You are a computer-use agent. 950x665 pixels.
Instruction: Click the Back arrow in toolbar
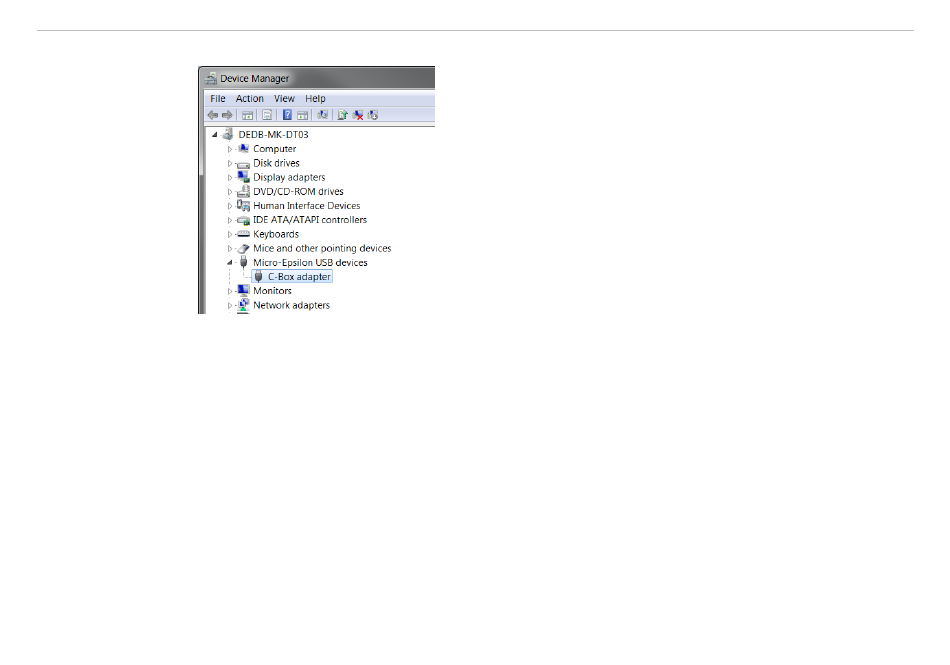(x=213, y=115)
